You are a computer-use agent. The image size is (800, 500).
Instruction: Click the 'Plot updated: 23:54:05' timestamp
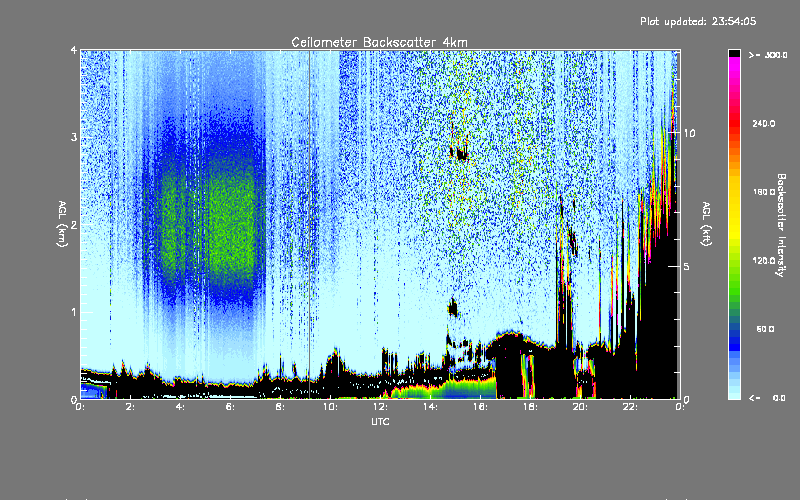[698, 21]
